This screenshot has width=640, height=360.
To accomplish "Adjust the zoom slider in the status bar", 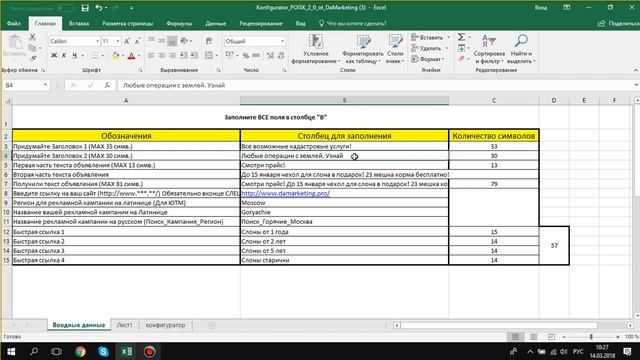I will (591, 337).
